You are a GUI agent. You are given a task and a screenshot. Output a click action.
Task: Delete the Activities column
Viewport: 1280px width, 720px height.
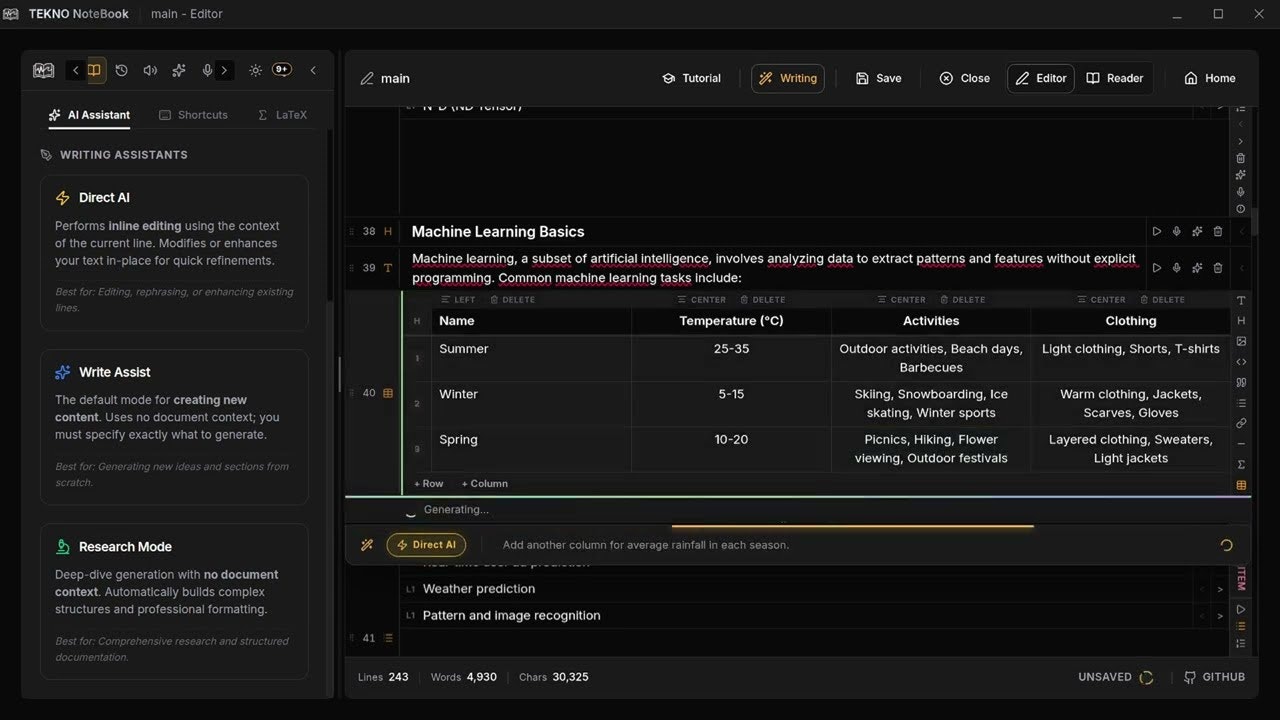(962, 300)
